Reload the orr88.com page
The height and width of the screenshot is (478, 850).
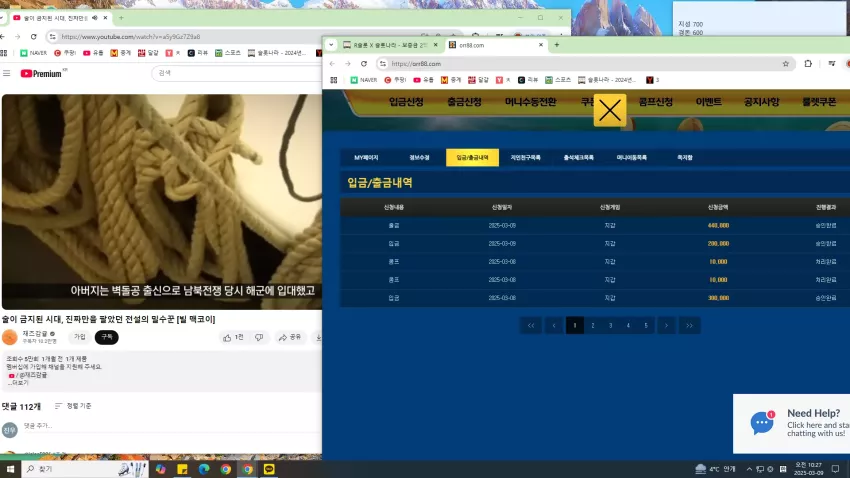pos(364,63)
